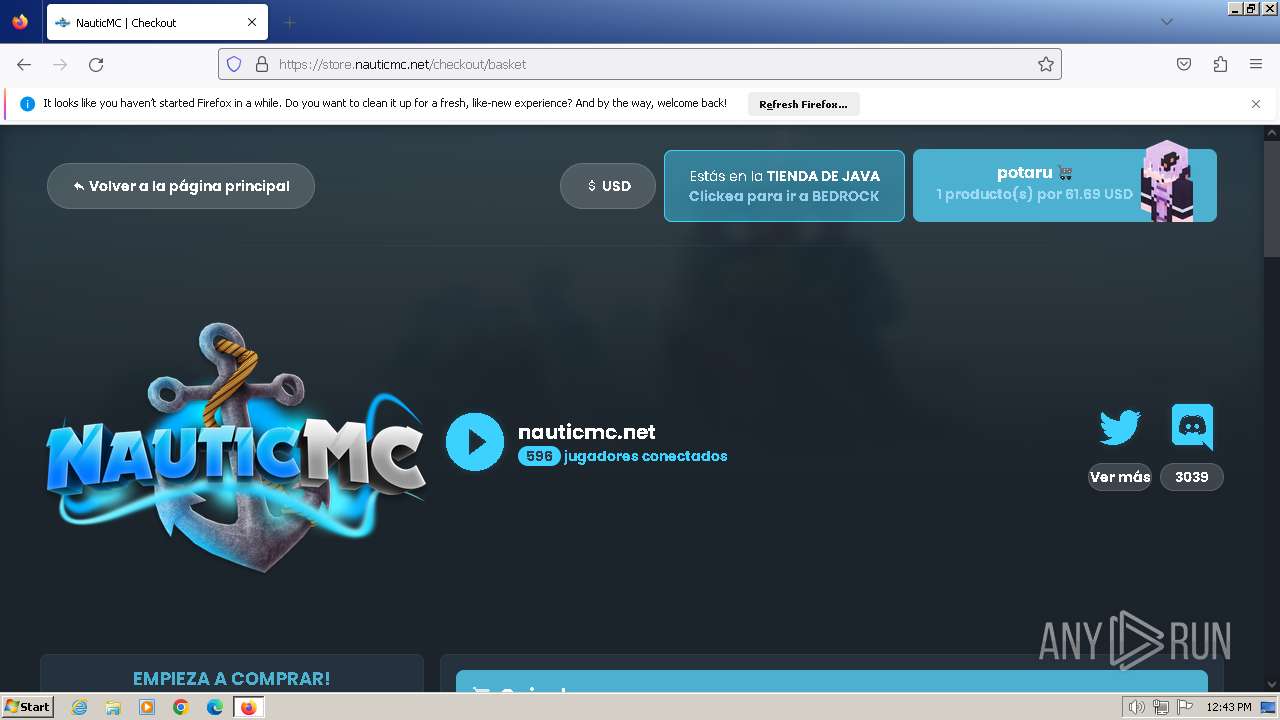Click the jugadores conectados text
Viewport: 1280px width, 720px height.
[645, 456]
